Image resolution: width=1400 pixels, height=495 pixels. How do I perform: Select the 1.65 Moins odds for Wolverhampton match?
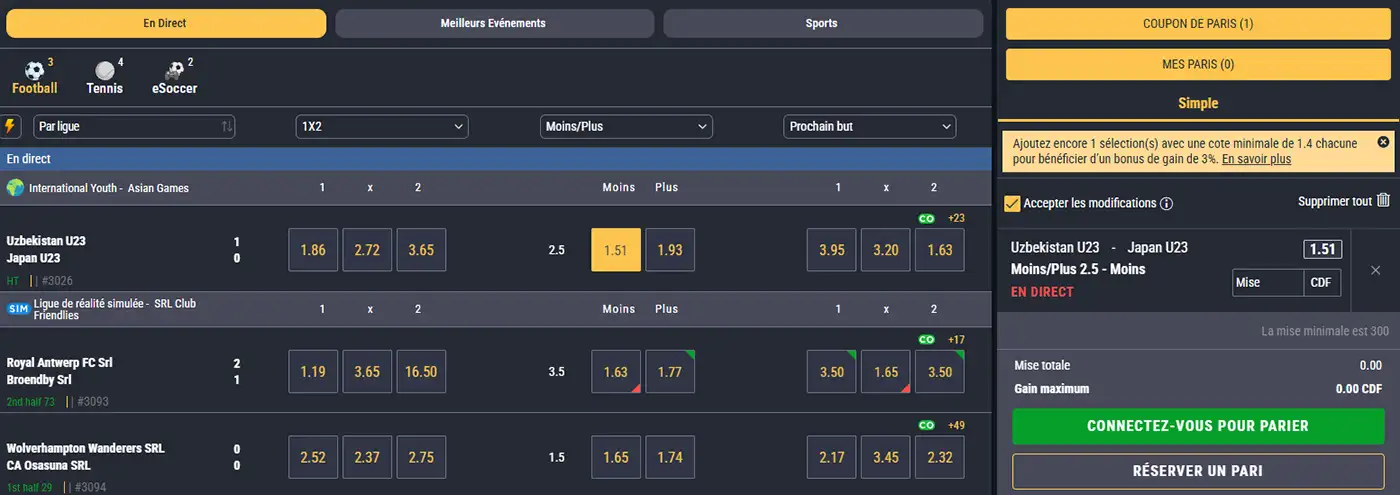tap(616, 457)
